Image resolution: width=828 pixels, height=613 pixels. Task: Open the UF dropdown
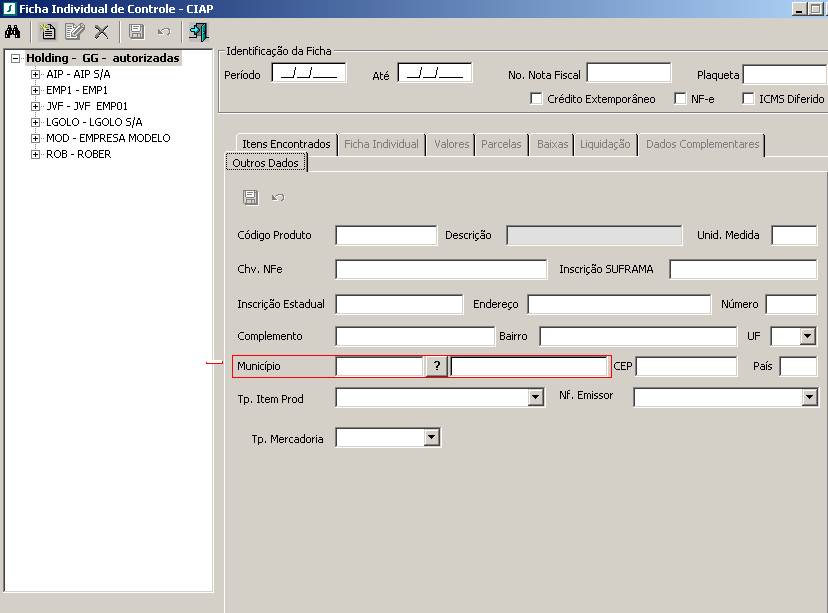pyautogui.click(x=807, y=337)
